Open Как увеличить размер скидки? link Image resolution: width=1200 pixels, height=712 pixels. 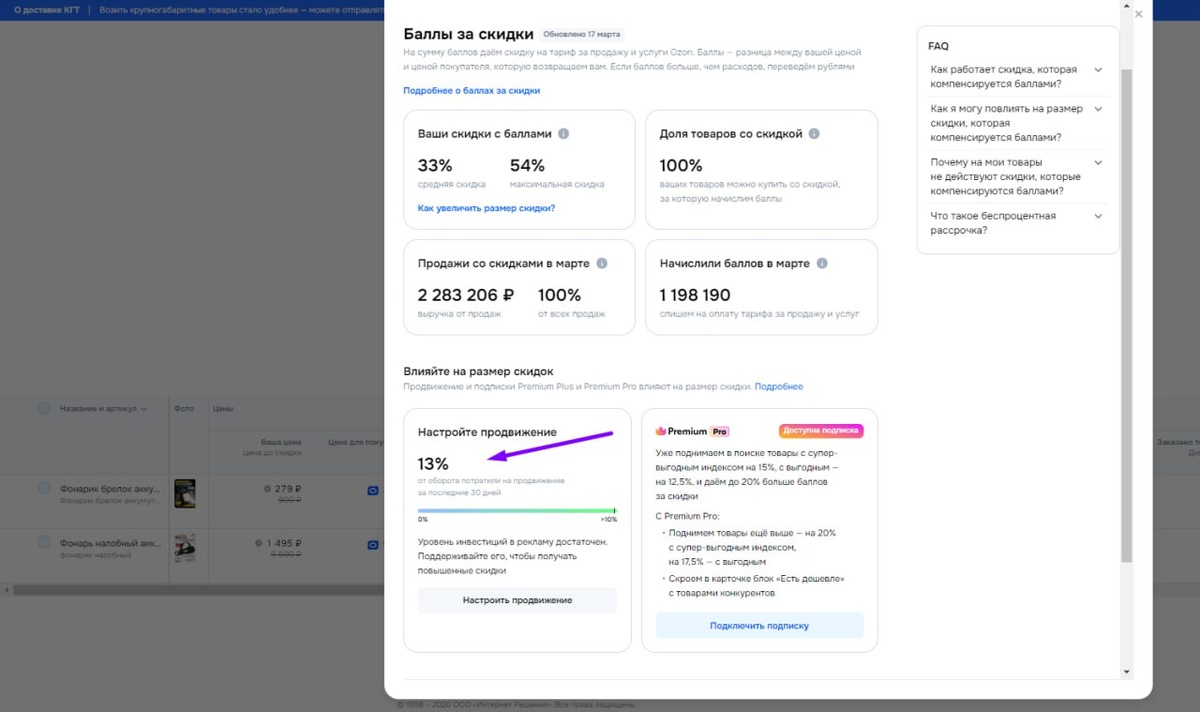pos(486,208)
